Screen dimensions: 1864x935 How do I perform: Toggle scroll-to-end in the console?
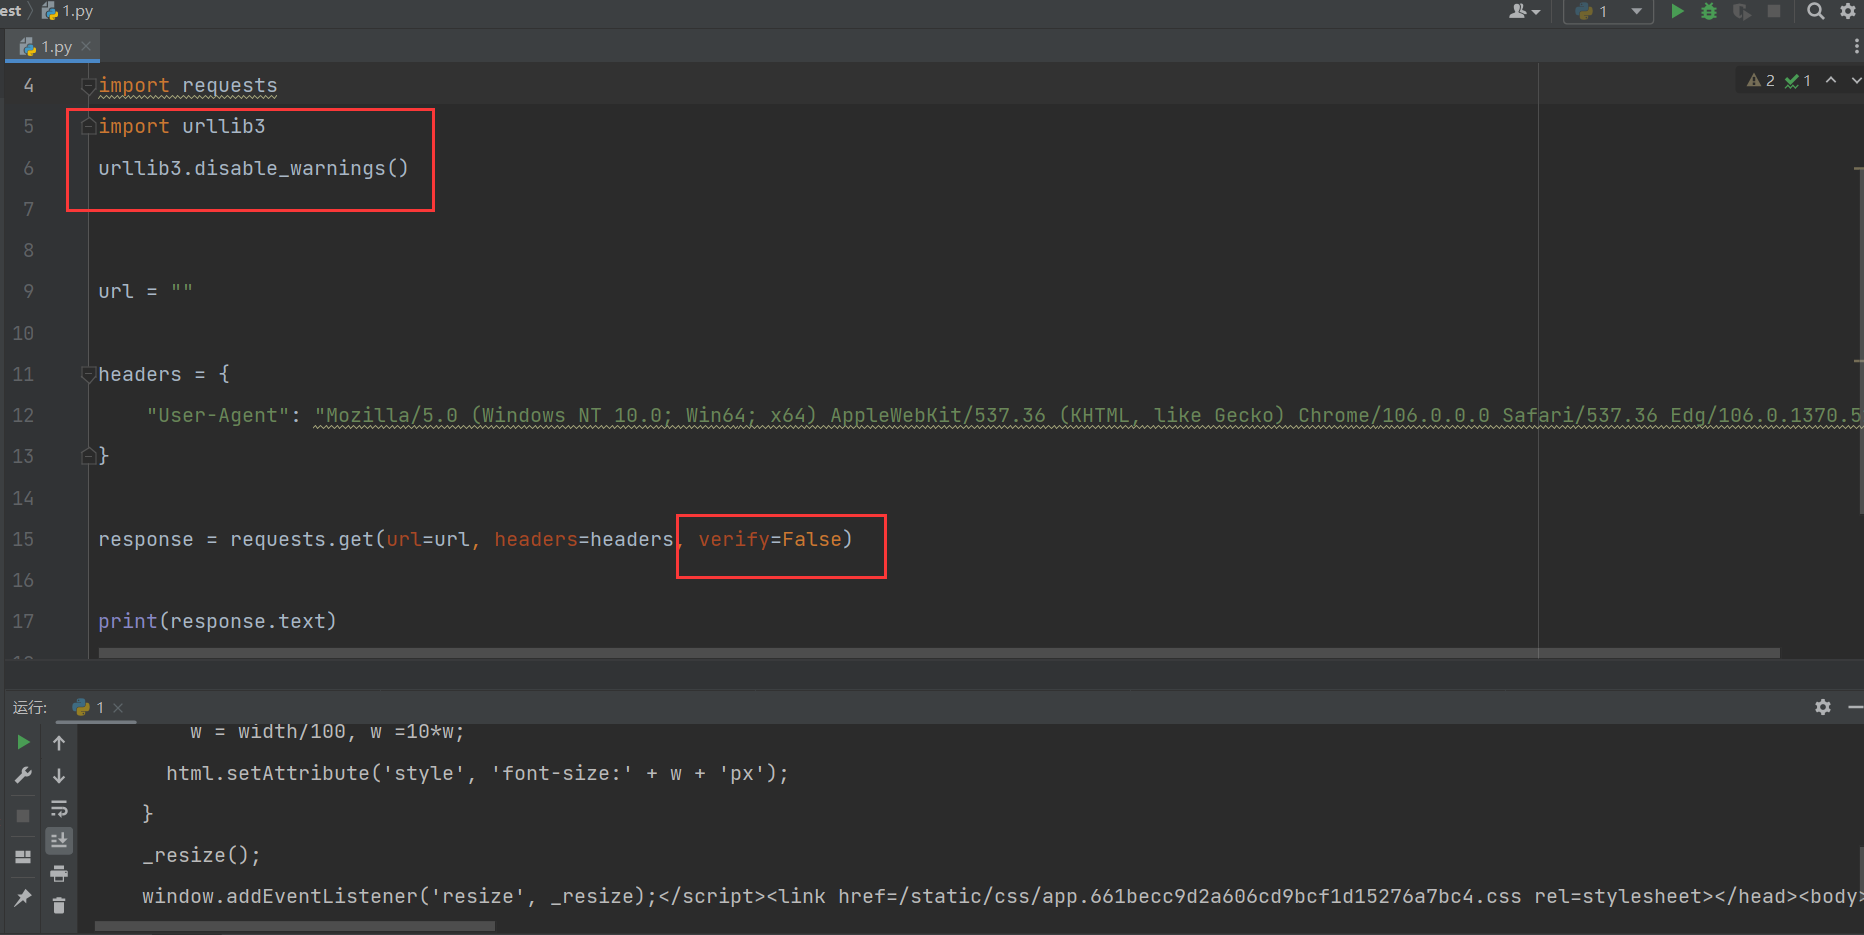point(59,841)
